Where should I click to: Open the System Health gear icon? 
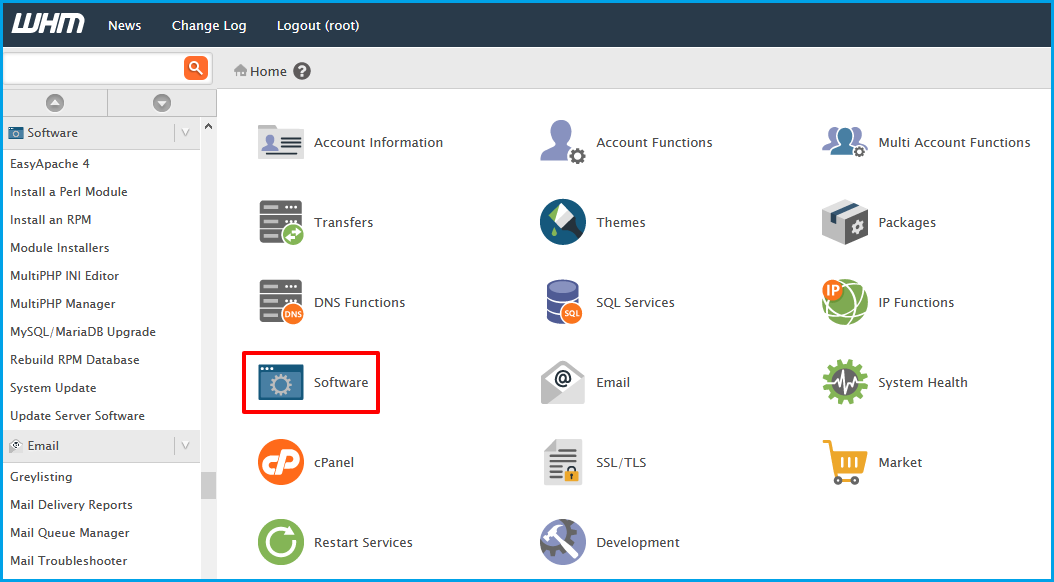click(845, 383)
